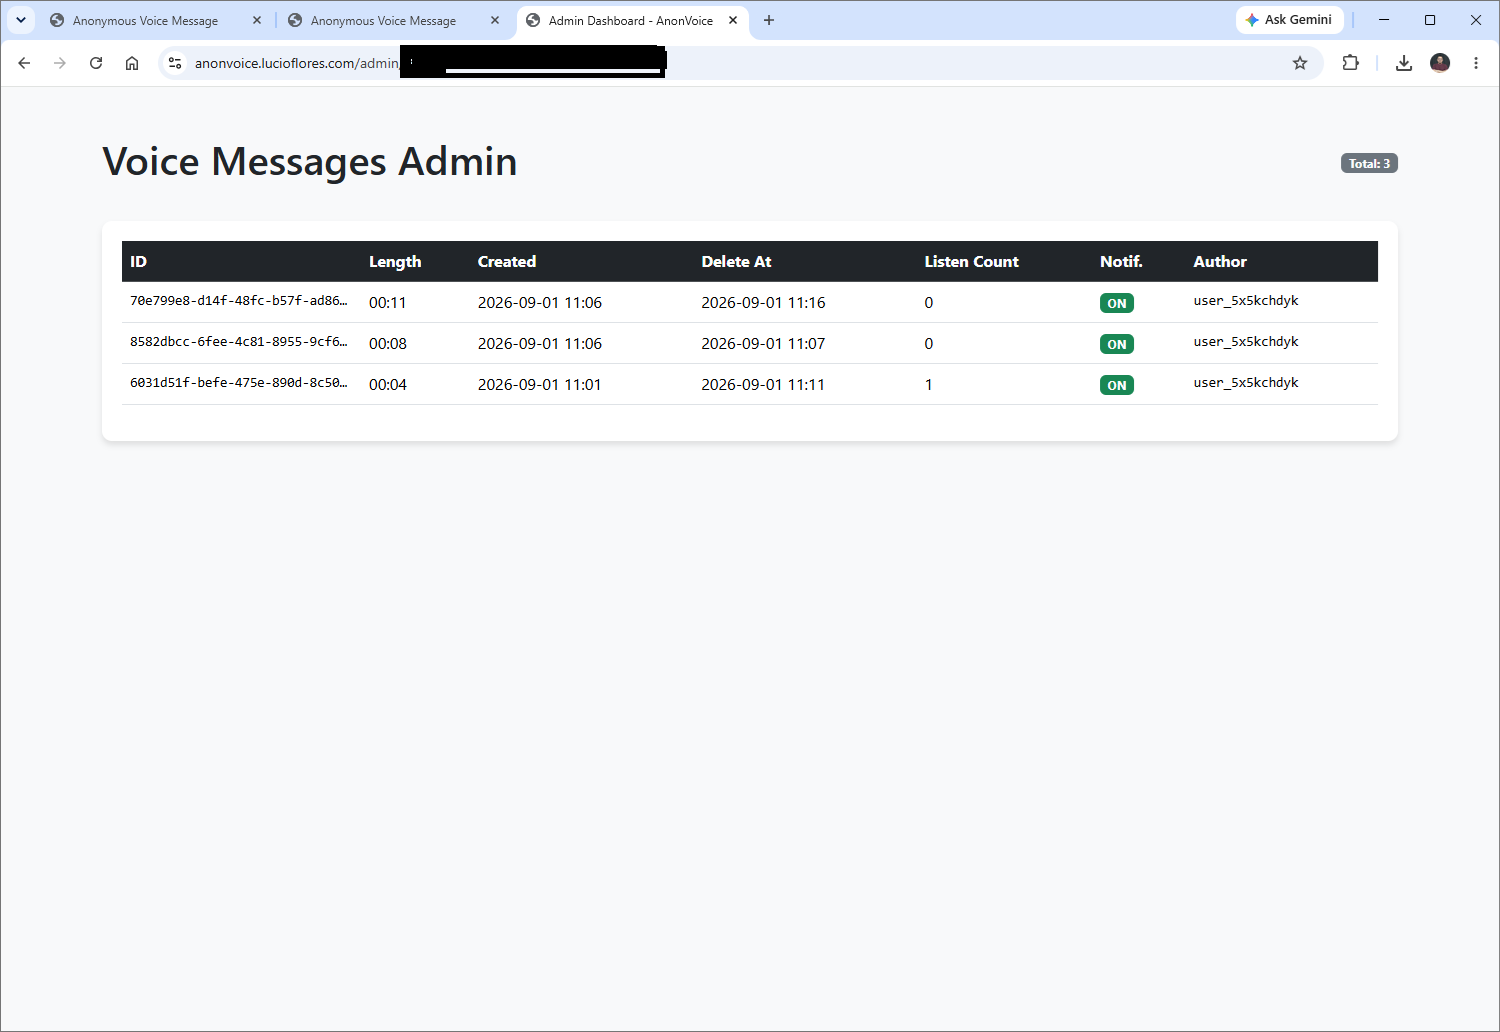Click the 00:04 length value
This screenshot has width=1500, height=1032.
pos(388,384)
